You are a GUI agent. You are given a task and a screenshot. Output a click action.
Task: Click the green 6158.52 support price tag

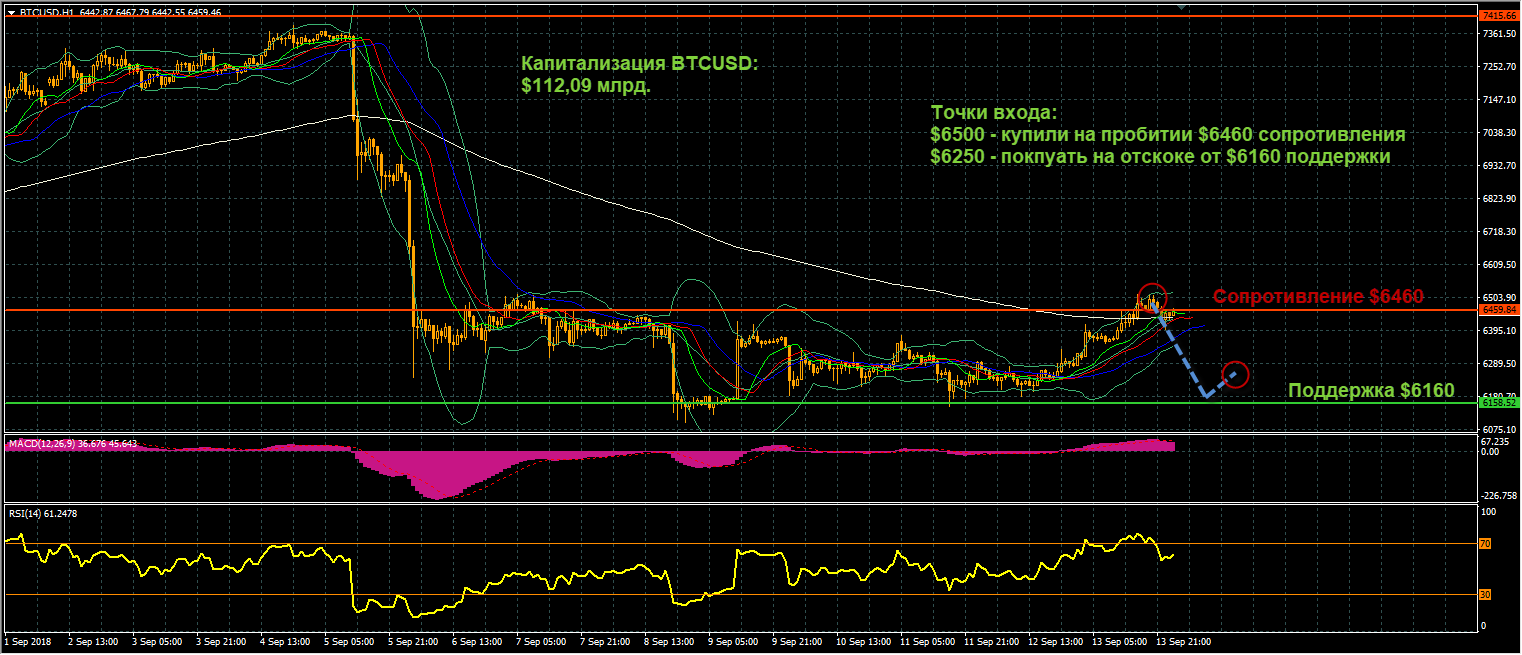point(1498,403)
